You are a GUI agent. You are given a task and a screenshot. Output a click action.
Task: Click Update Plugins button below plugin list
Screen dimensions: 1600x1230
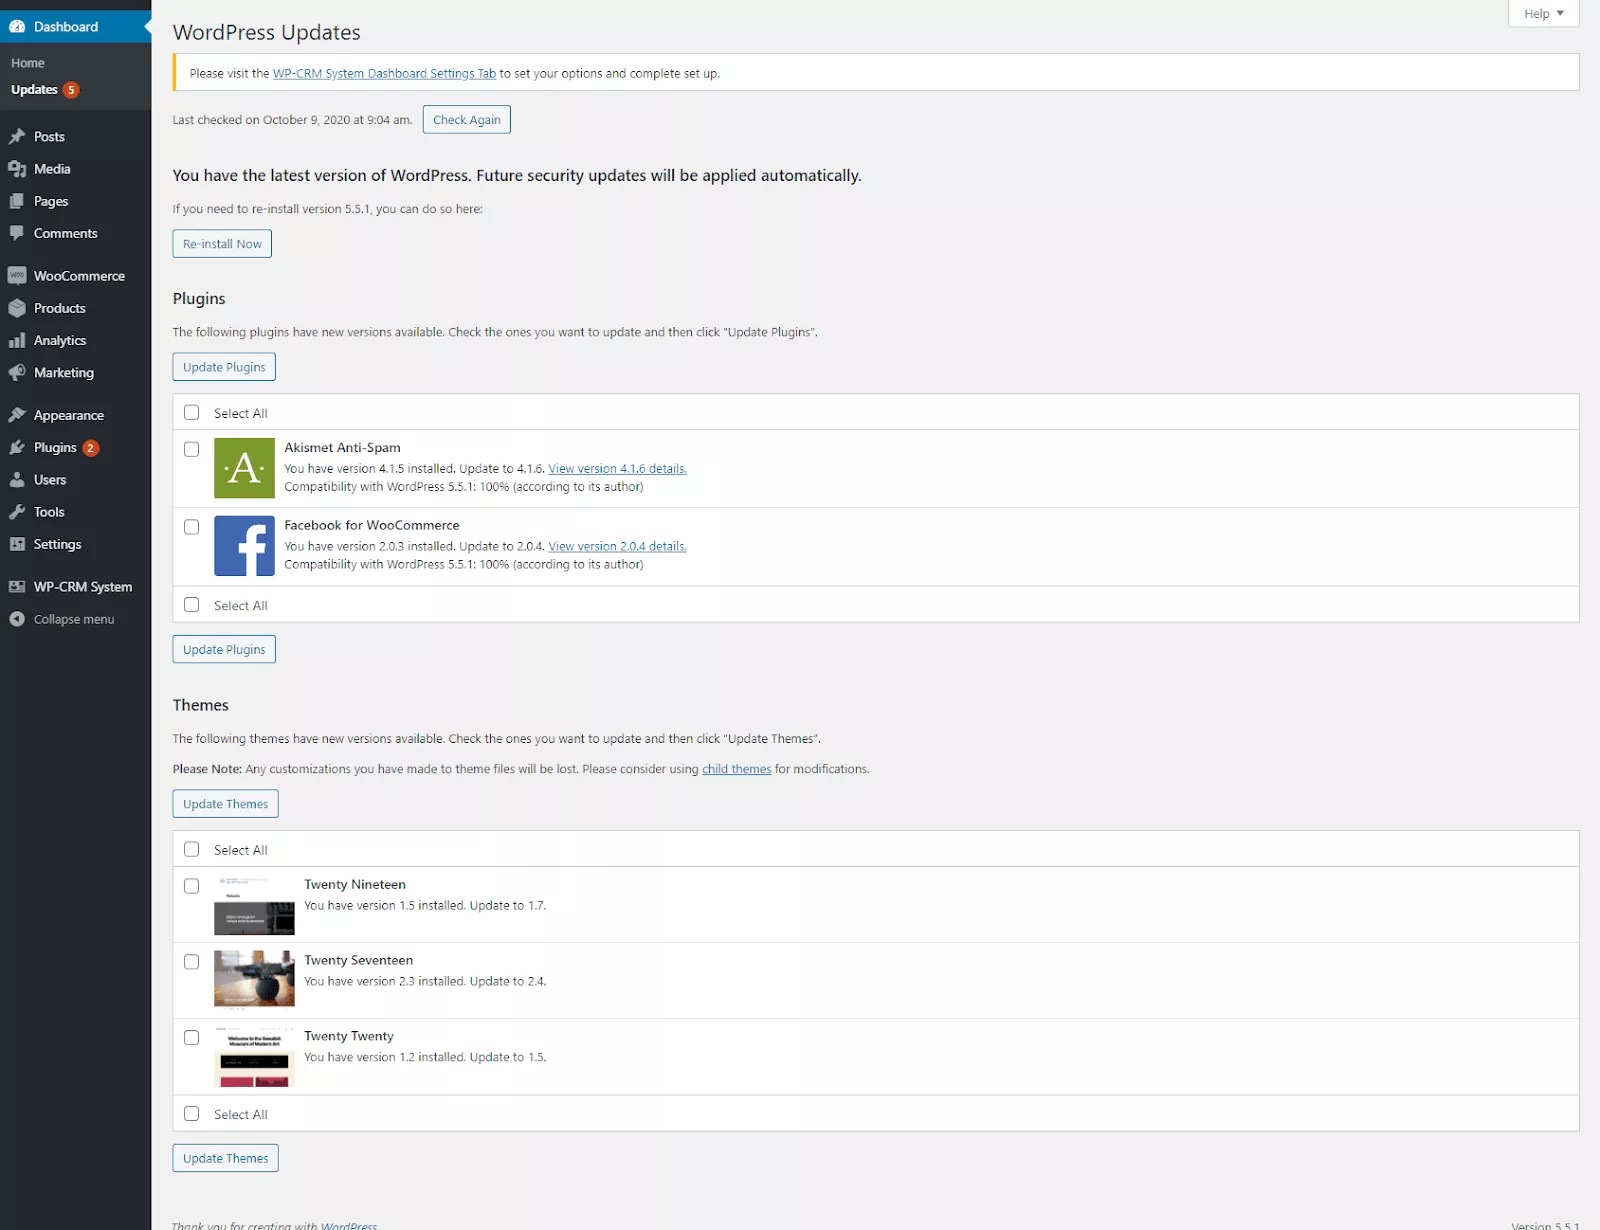(x=224, y=649)
